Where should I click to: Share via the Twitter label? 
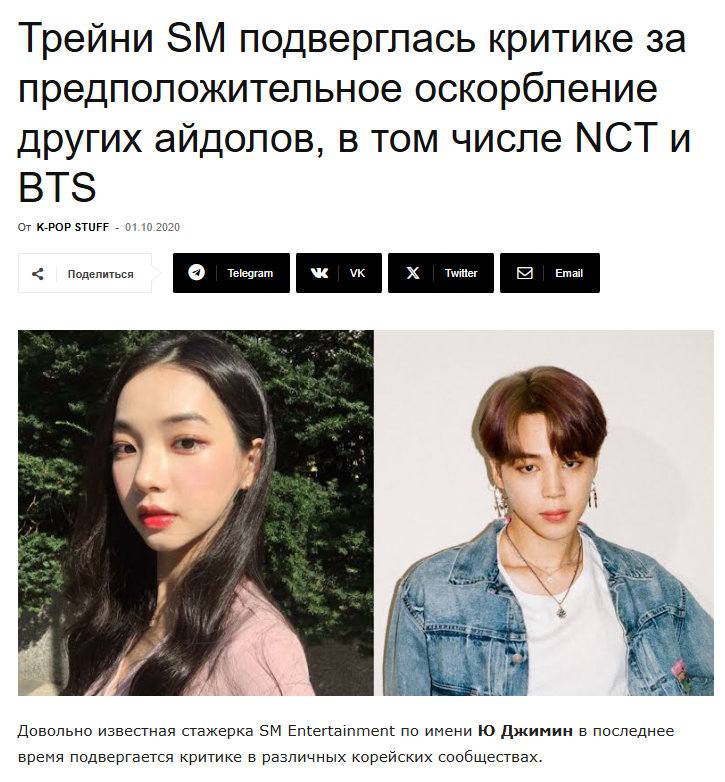coord(461,273)
